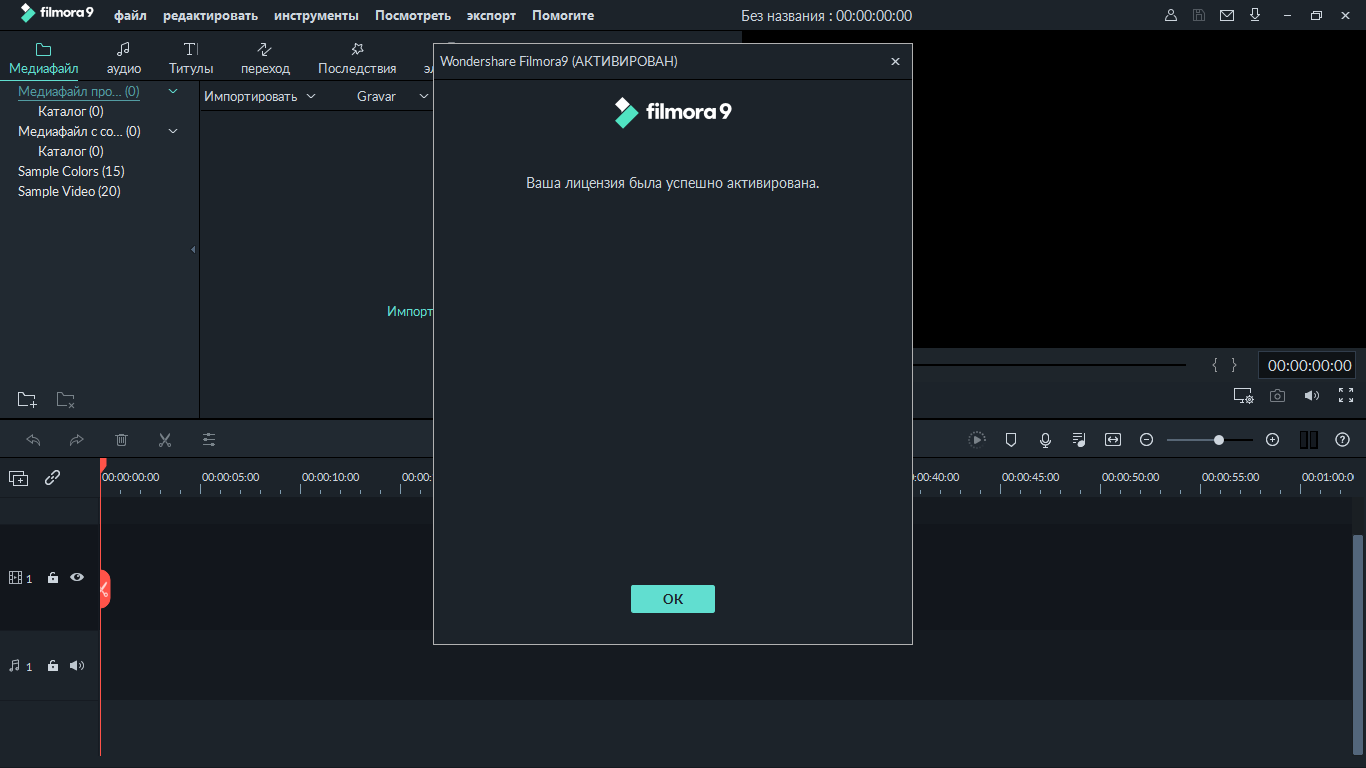Select Медиафайл с со... (0) tree item
The width and height of the screenshot is (1366, 768).
click(x=79, y=131)
